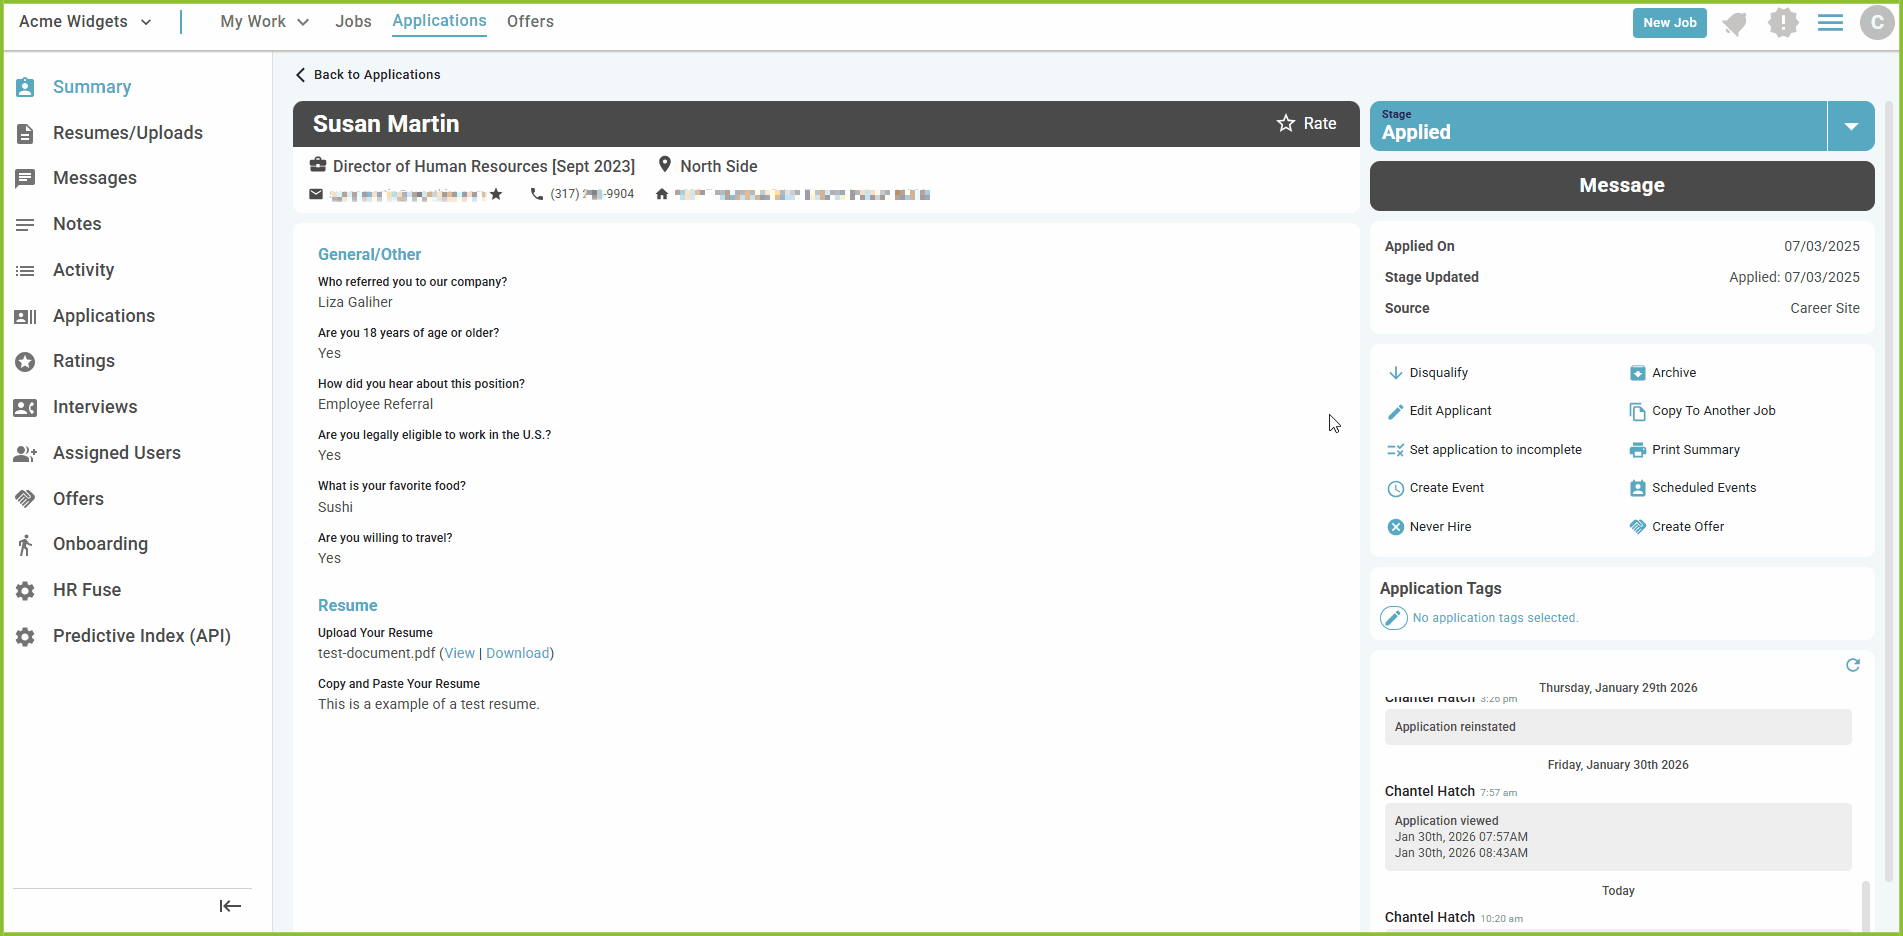Select the Archive icon
This screenshot has height=936, width=1903.
point(1637,372)
